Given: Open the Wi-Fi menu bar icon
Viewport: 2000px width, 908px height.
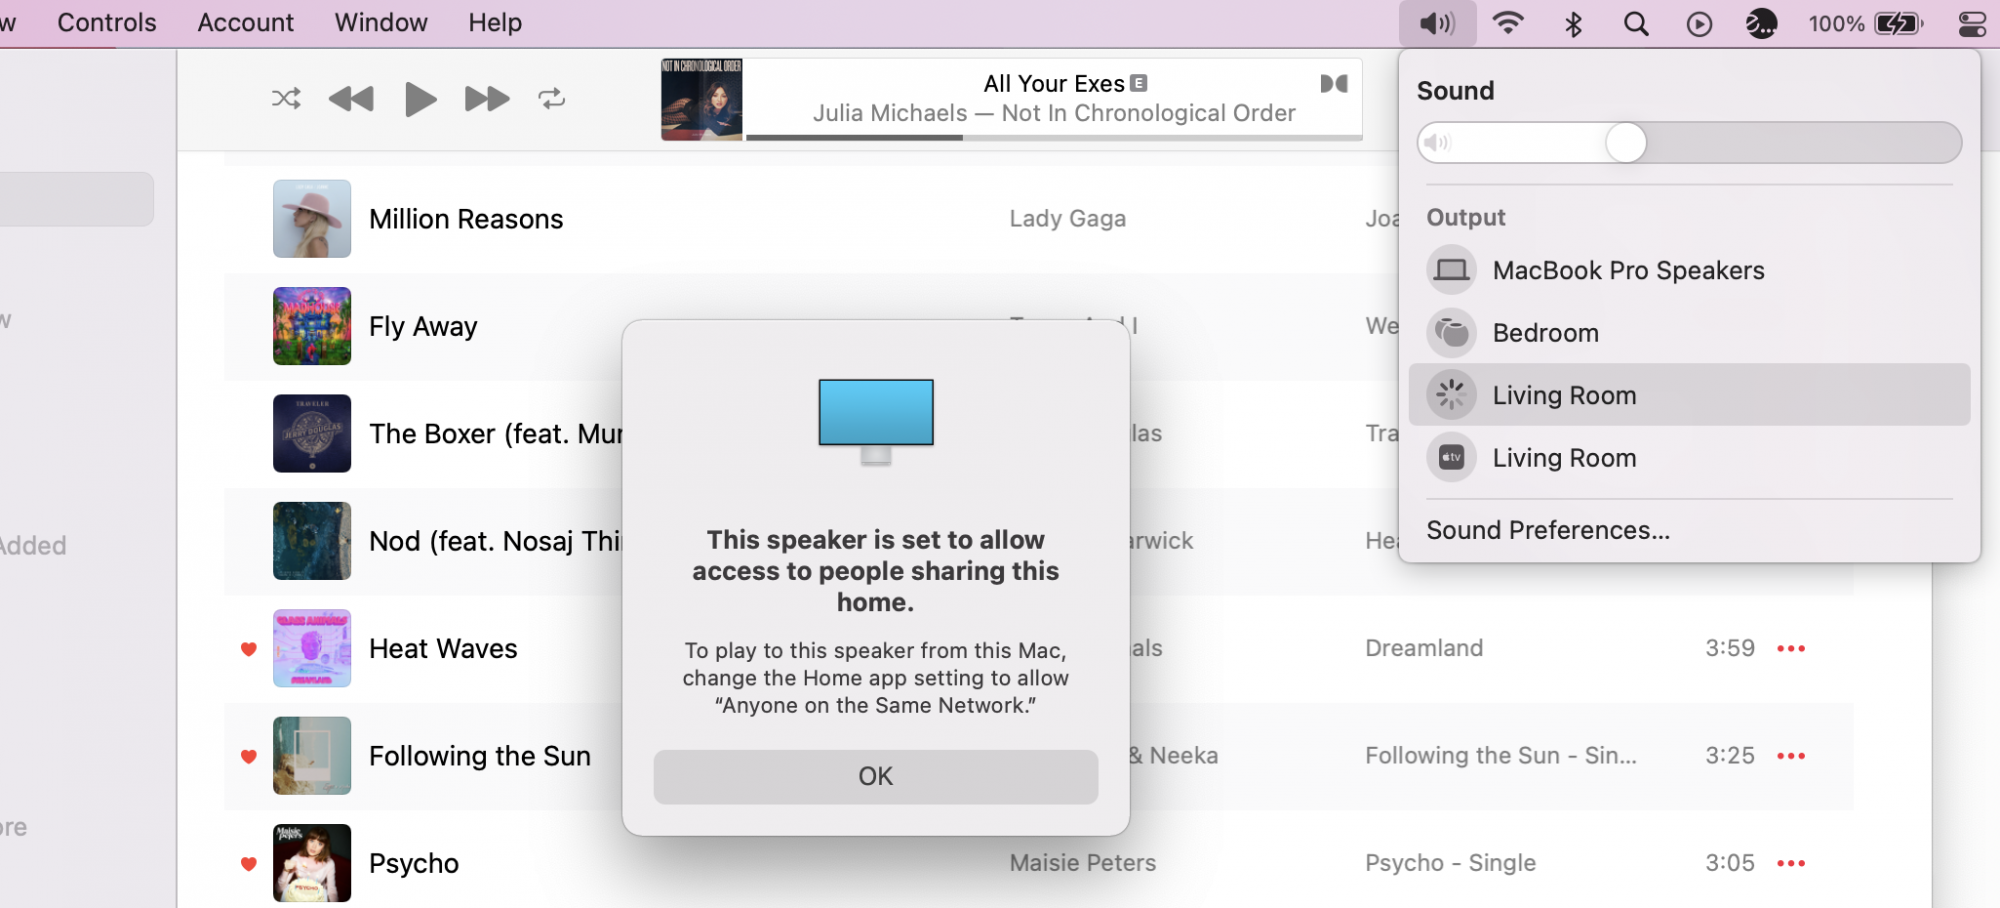Looking at the screenshot, I should coord(1508,23).
